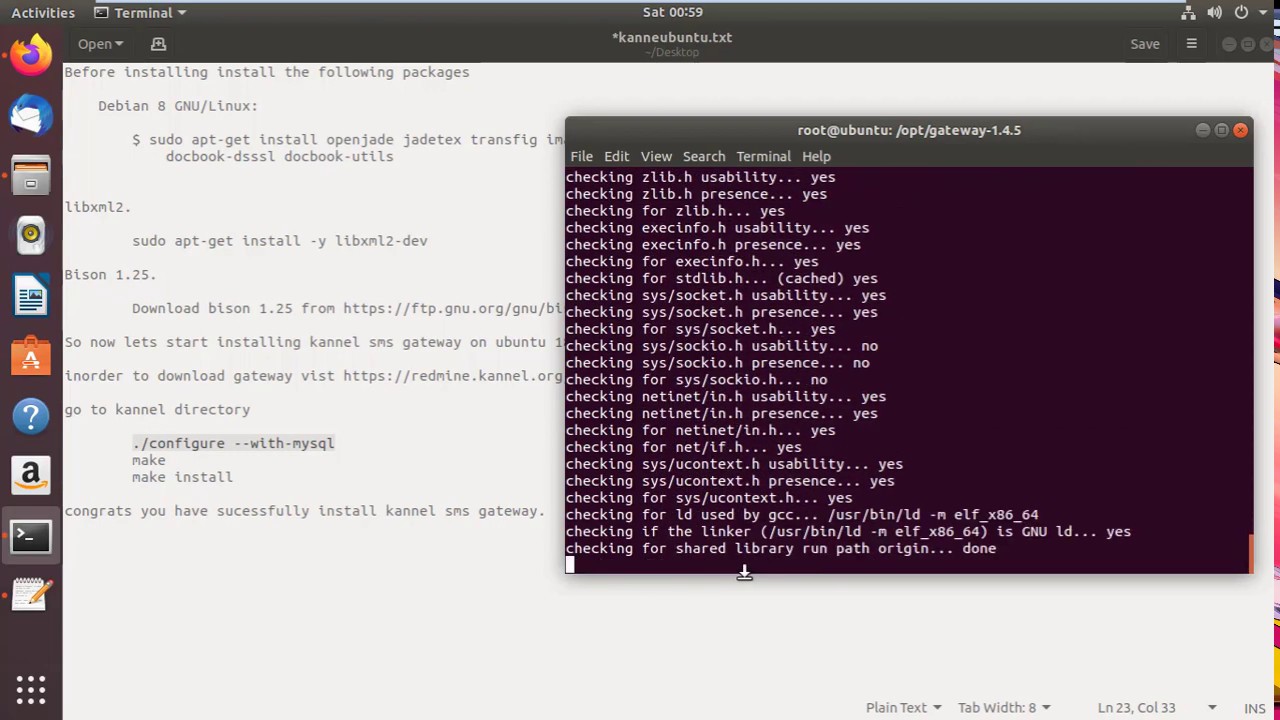Click the *kanneubuntu.txt title in gedit
The width and height of the screenshot is (1280, 720).
pos(672,37)
